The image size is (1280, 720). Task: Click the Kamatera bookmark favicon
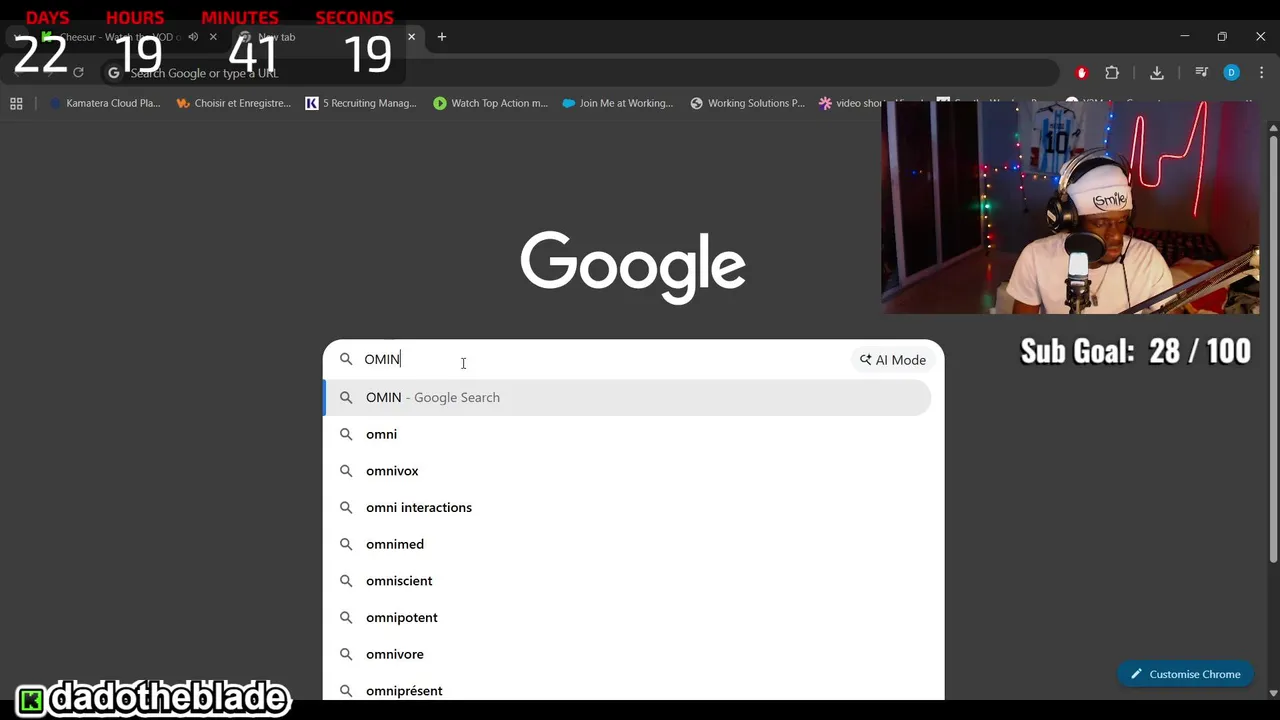point(56,103)
